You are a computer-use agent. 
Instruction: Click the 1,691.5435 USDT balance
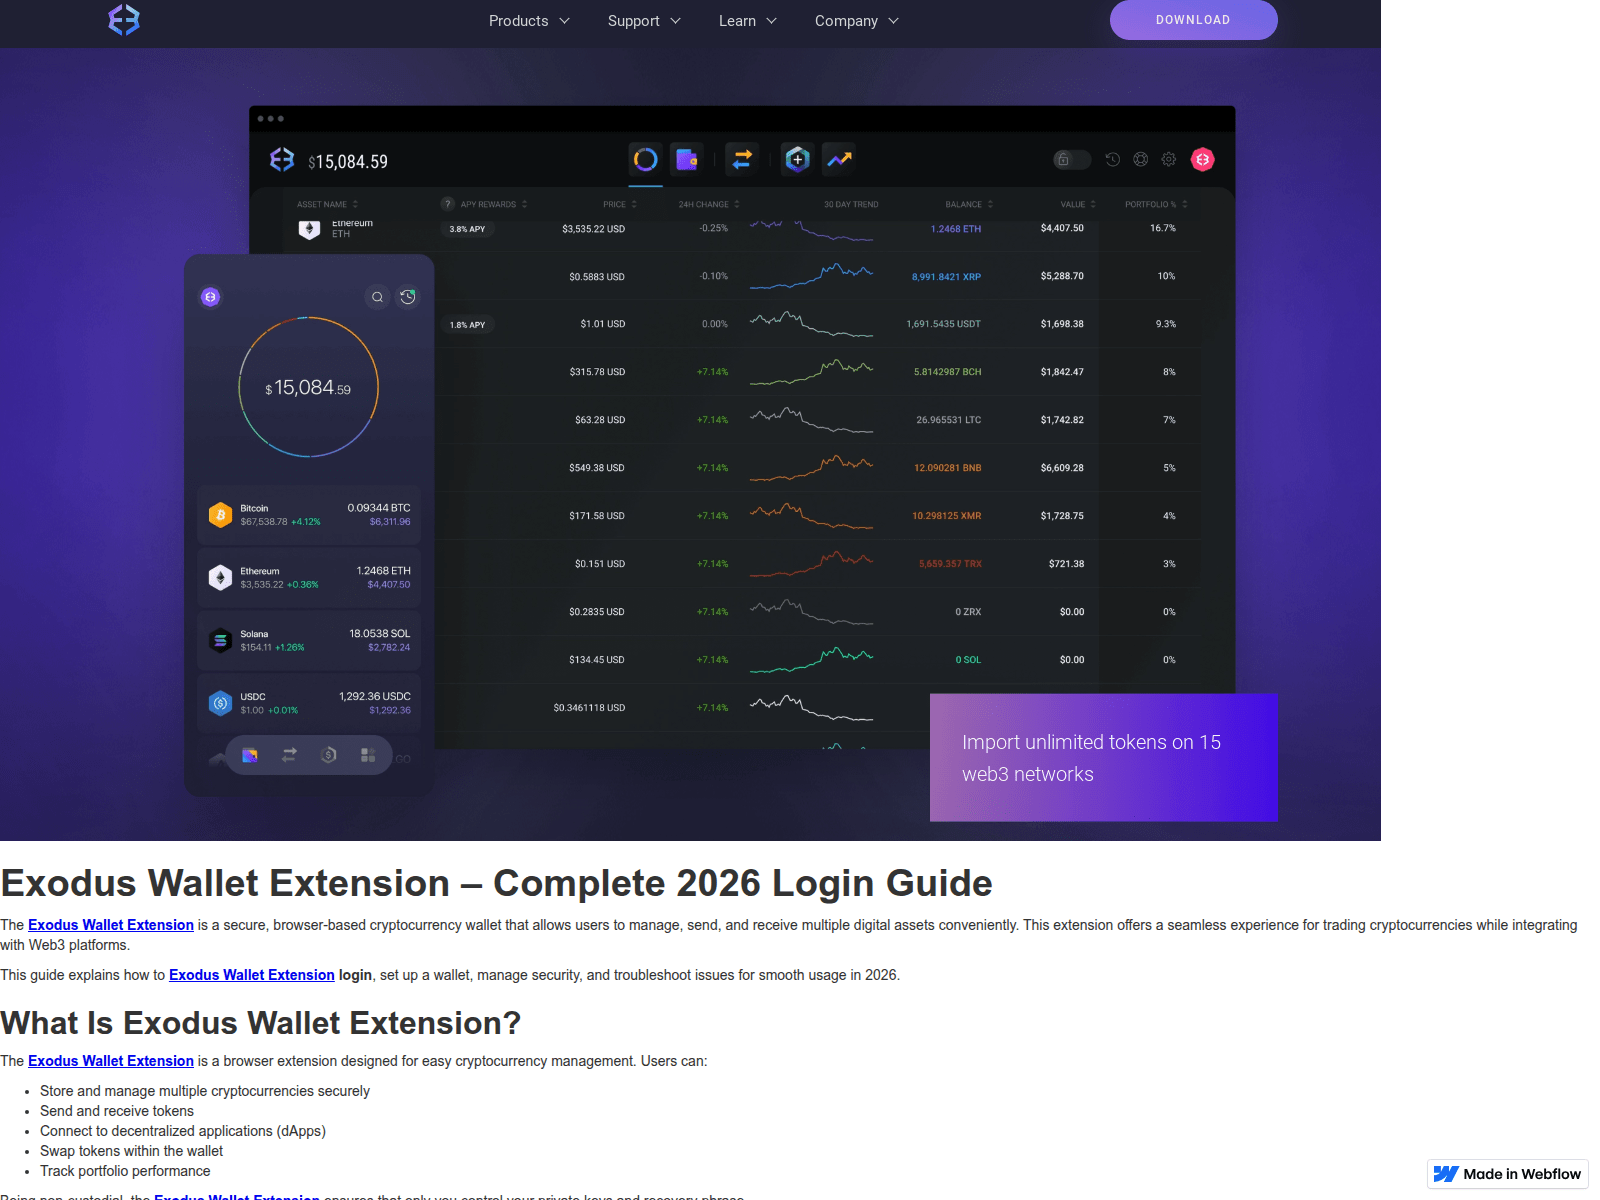click(943, 324)
